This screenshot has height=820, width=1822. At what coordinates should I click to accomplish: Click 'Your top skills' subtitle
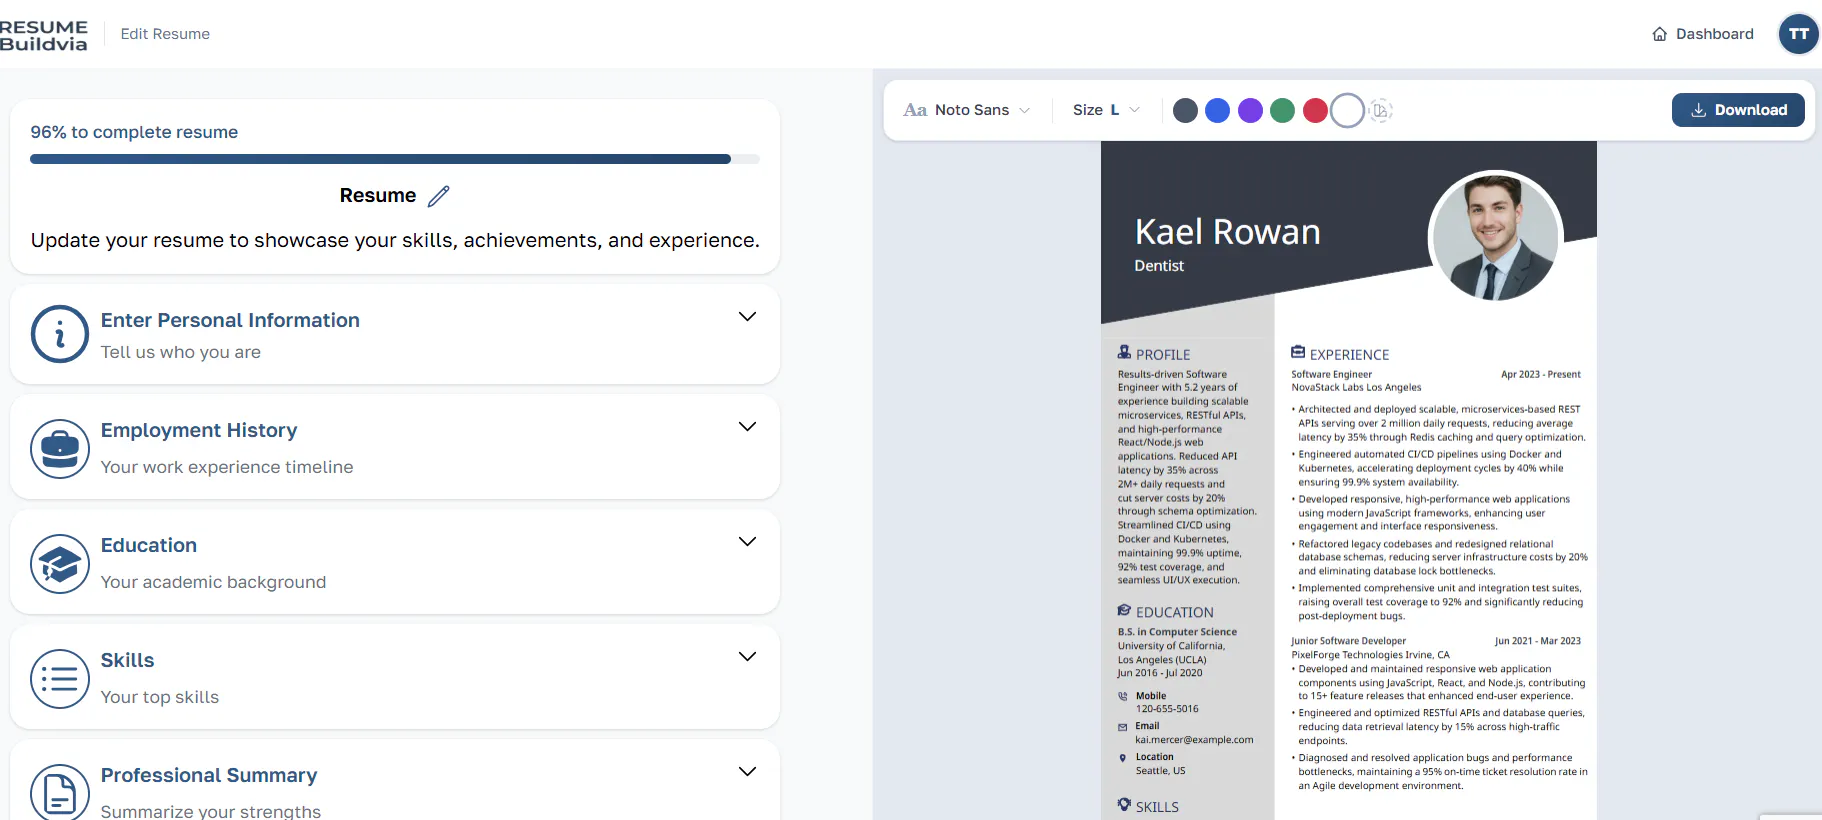(x=159, y=697)
